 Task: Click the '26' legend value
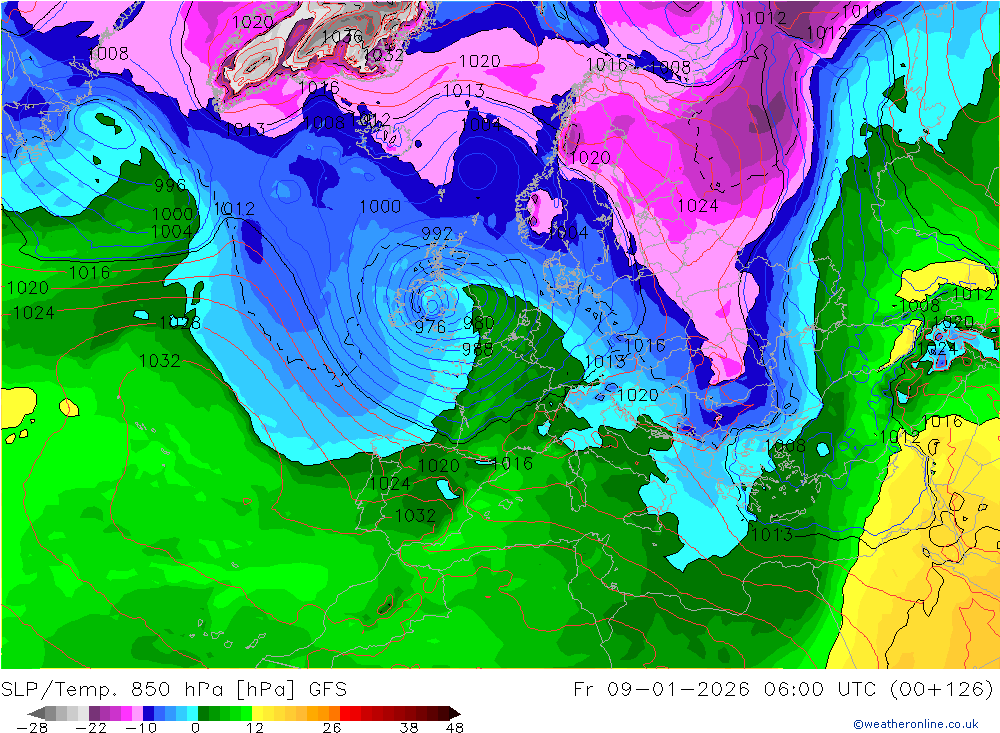(332, 728)
